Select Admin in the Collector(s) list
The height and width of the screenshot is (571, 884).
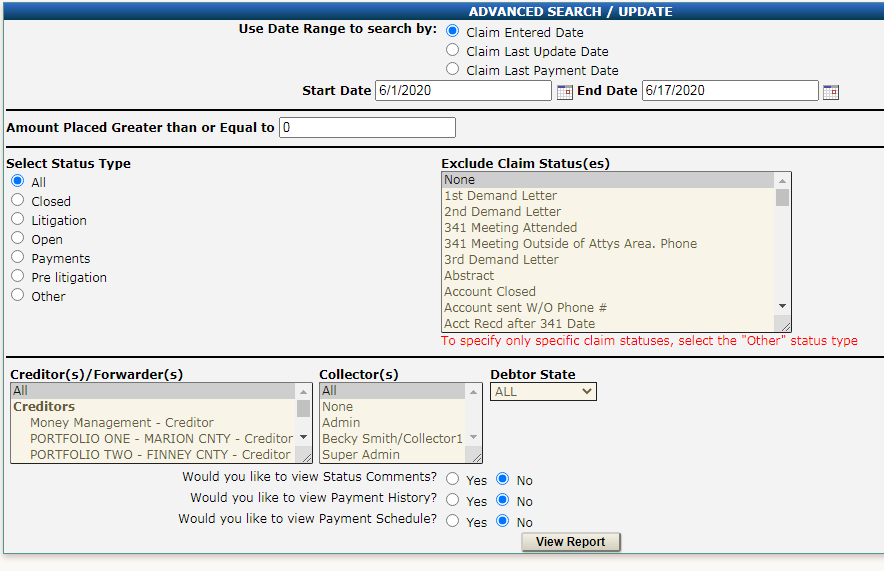393,423
